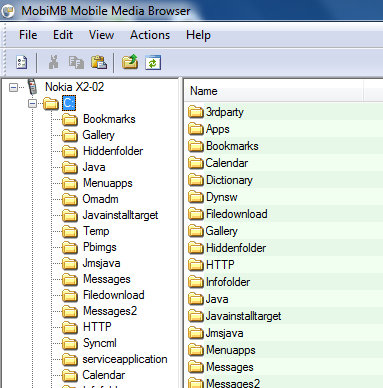
Task: Select Jmsjava in the file list
Action: pos(224,333)
